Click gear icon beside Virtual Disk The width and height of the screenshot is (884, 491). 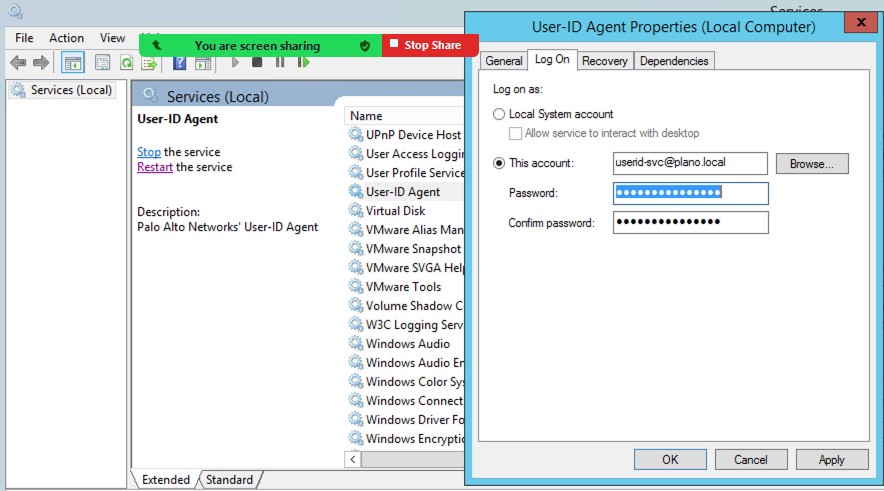[x=355, y=210]
